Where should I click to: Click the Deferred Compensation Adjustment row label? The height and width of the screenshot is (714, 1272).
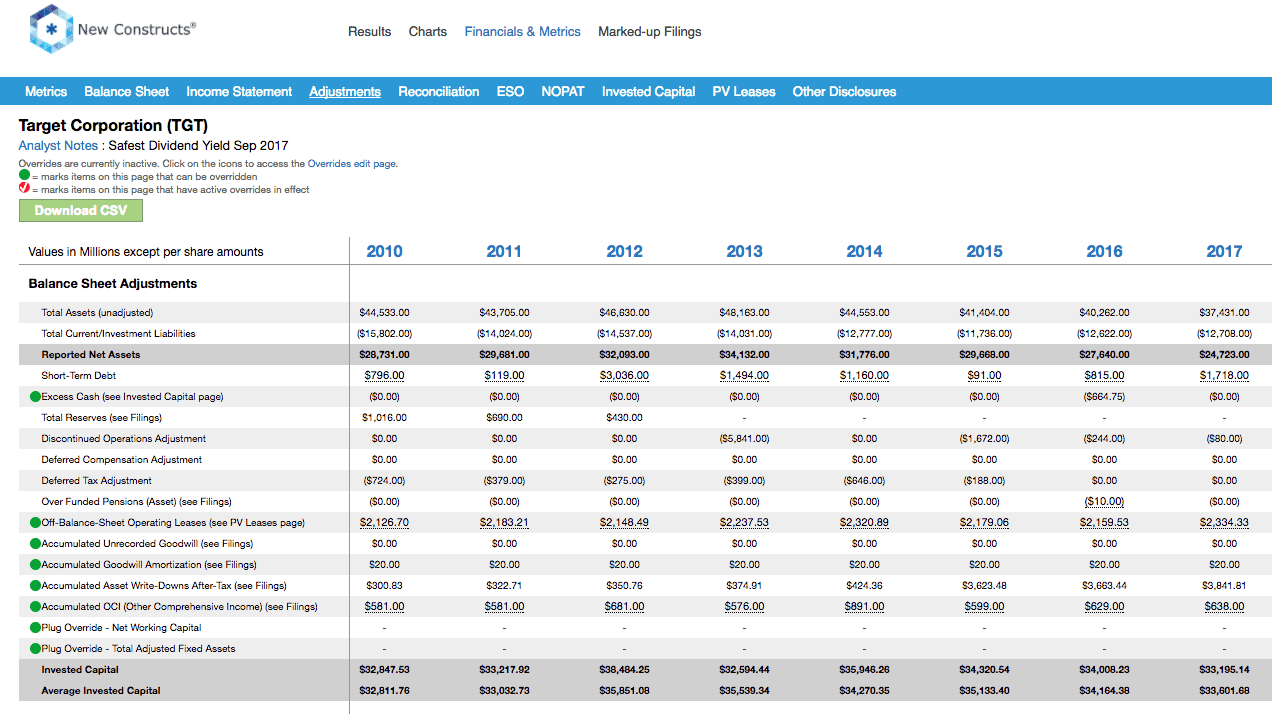(121, 460)
